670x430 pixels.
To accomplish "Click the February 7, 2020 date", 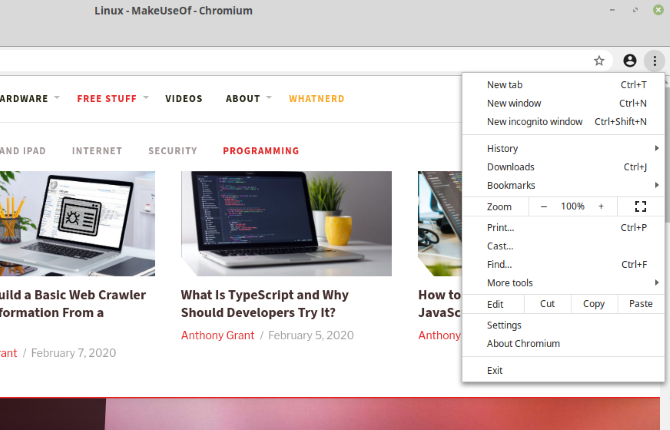I will point(73,353).
